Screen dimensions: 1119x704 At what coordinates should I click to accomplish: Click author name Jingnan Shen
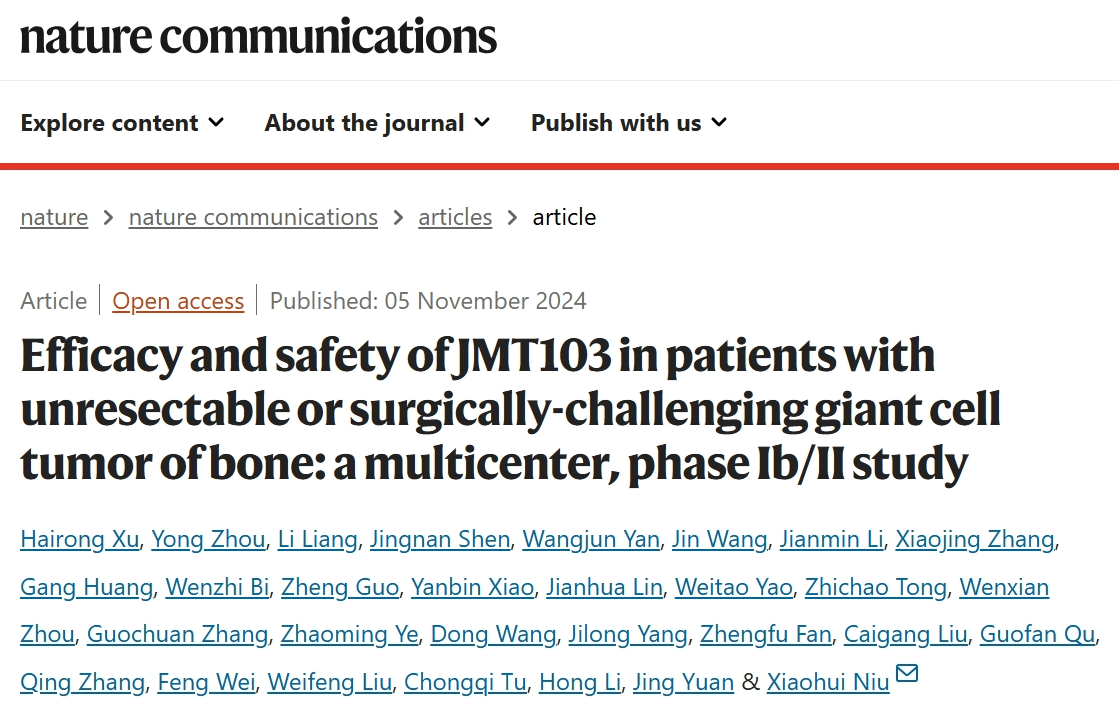tap(440, 540)
